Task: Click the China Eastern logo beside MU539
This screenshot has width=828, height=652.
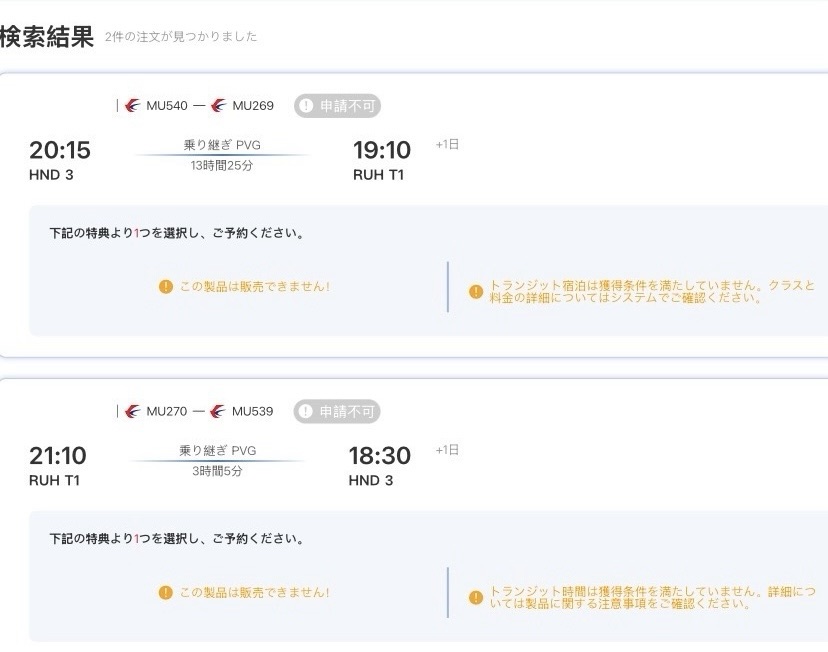Action: pyautogui.click(x=219, y=411)
